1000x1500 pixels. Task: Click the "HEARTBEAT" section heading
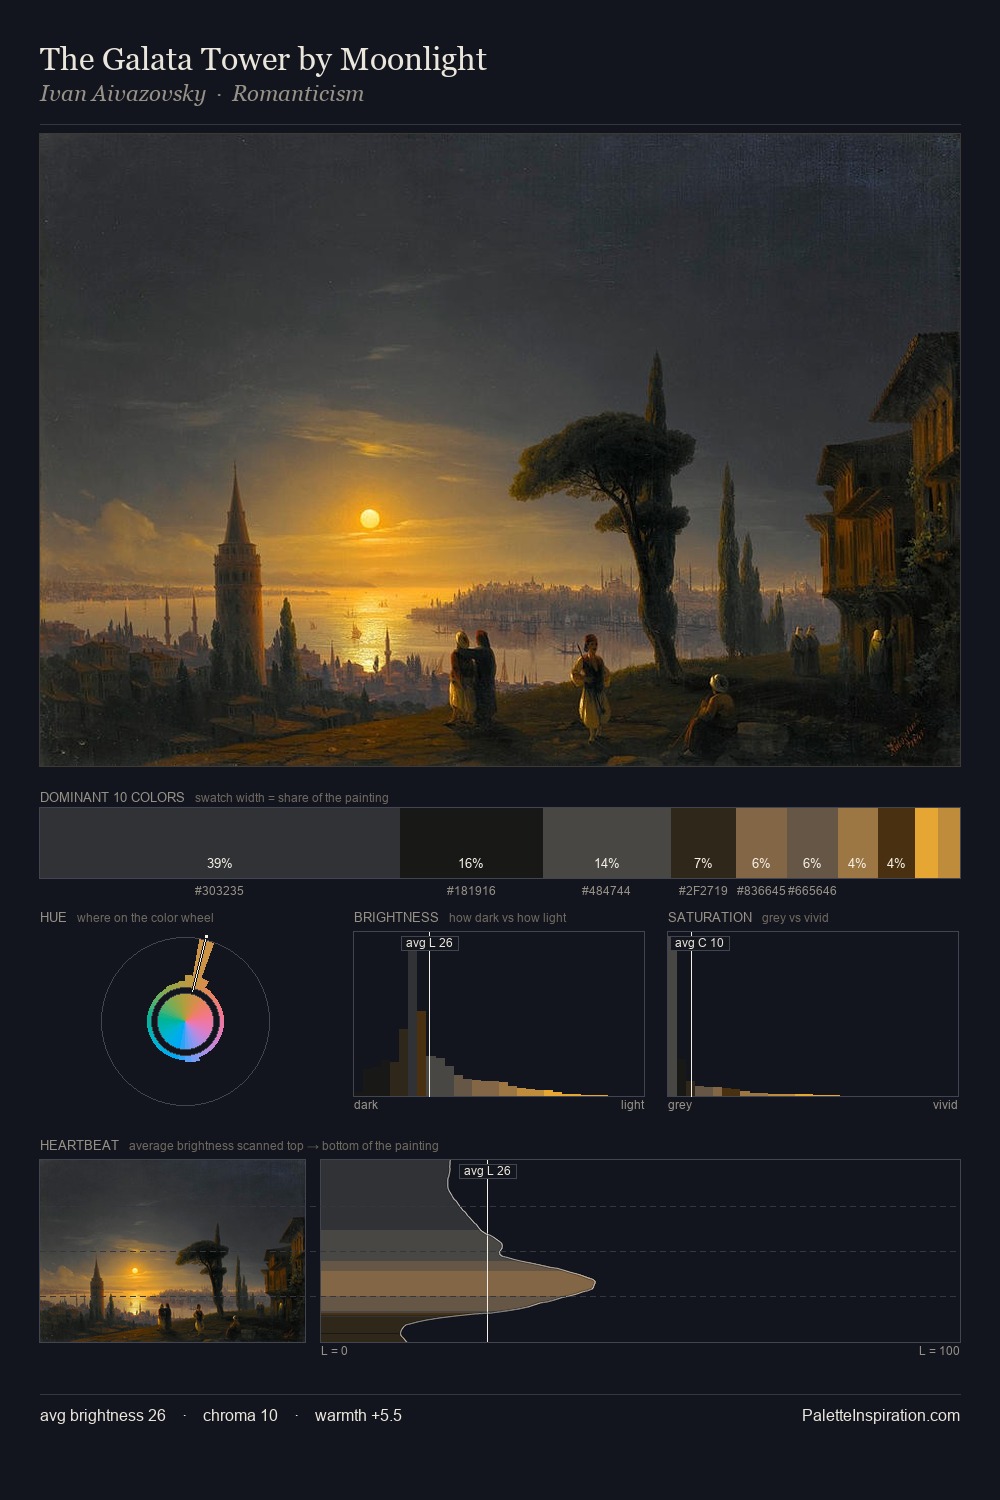(x=79, y=1145)
